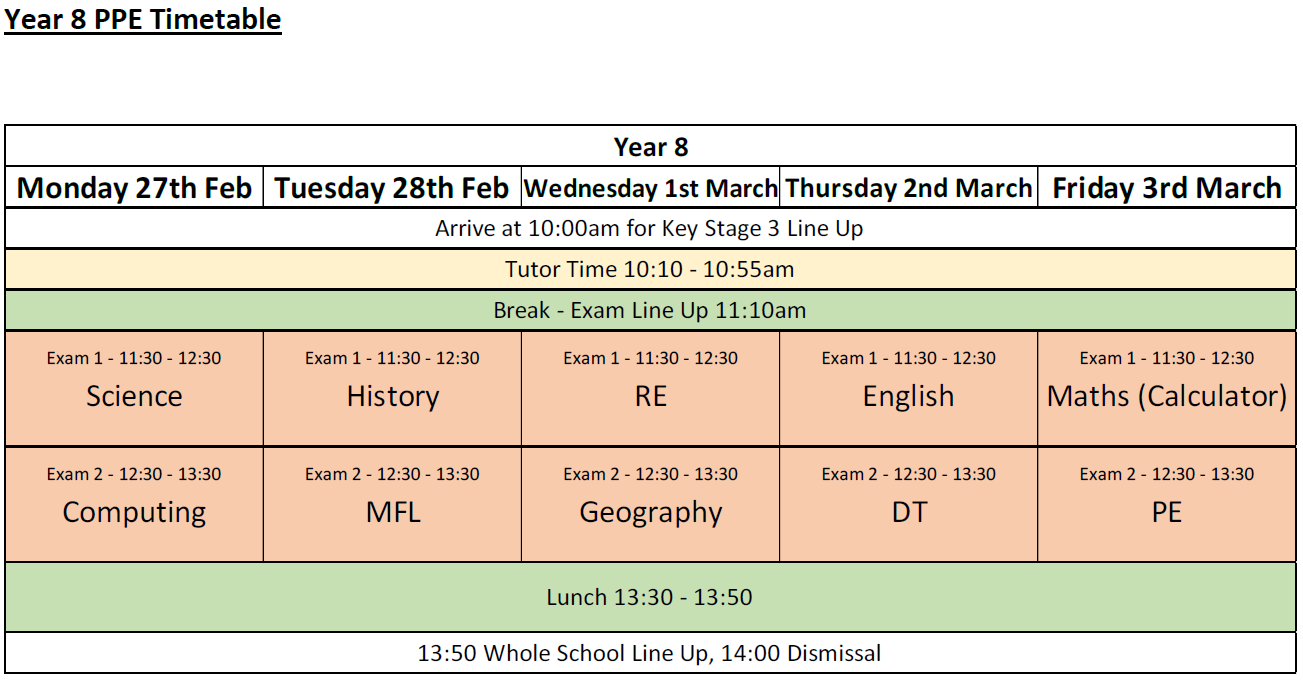This screenshot has width=1303, height=687.
Task: Select the Tuesday 28th Feb column header
Action: point(392,188)
